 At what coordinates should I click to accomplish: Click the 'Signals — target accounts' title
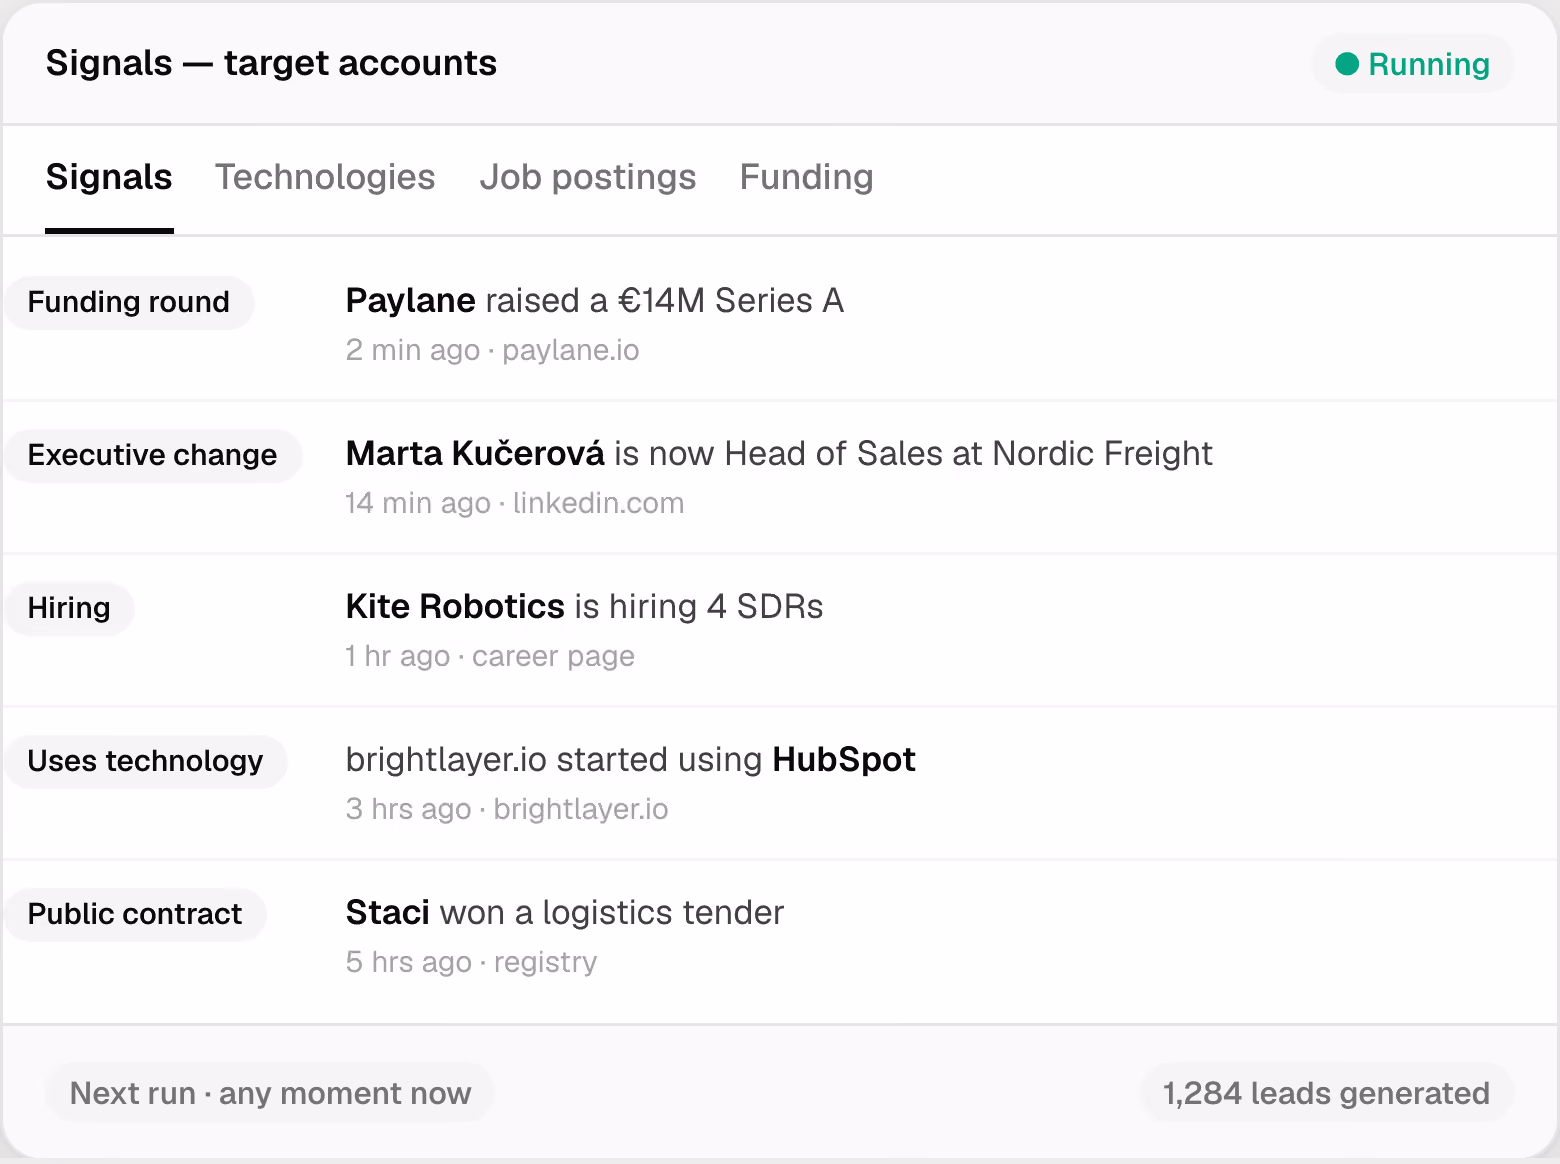tap(271, 63)
